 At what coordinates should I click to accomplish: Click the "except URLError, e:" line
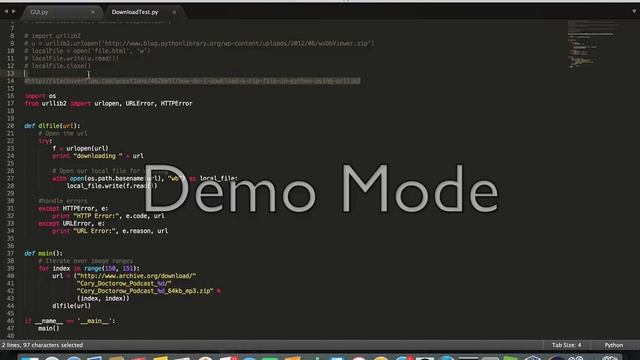(71, 224)
